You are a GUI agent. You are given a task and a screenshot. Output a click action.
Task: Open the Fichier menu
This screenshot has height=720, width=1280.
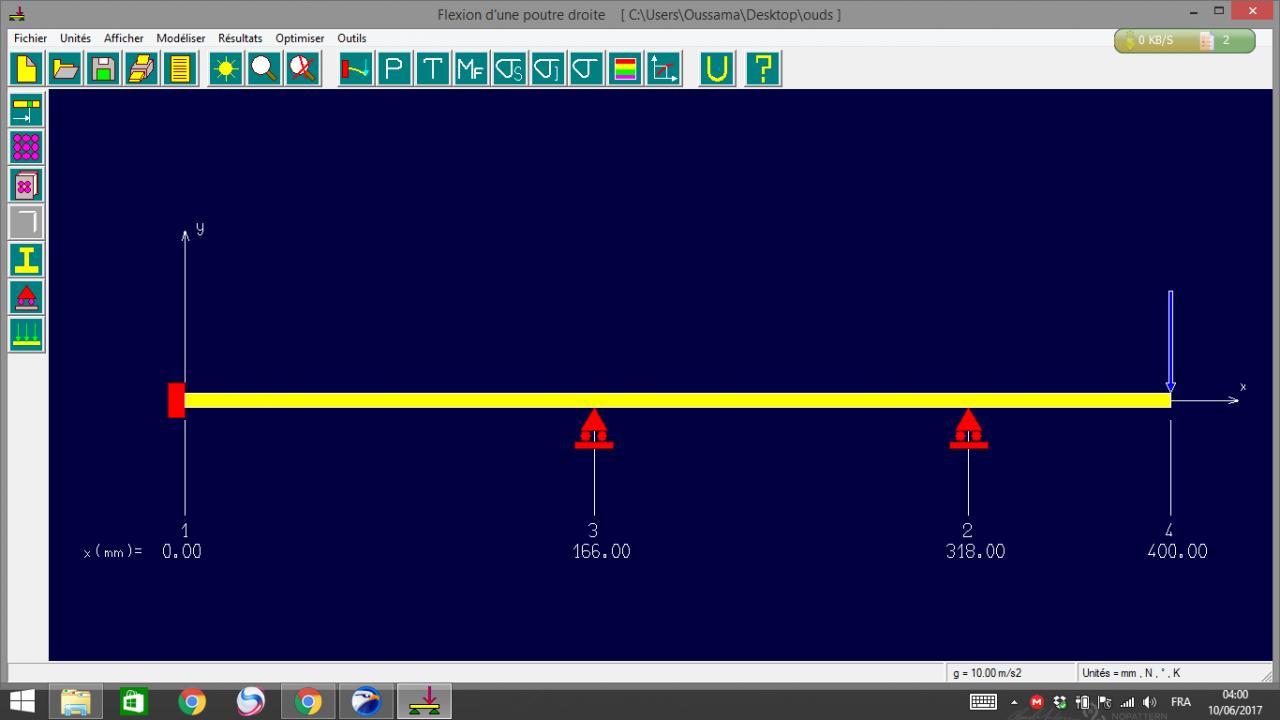(x=31, y=38)
